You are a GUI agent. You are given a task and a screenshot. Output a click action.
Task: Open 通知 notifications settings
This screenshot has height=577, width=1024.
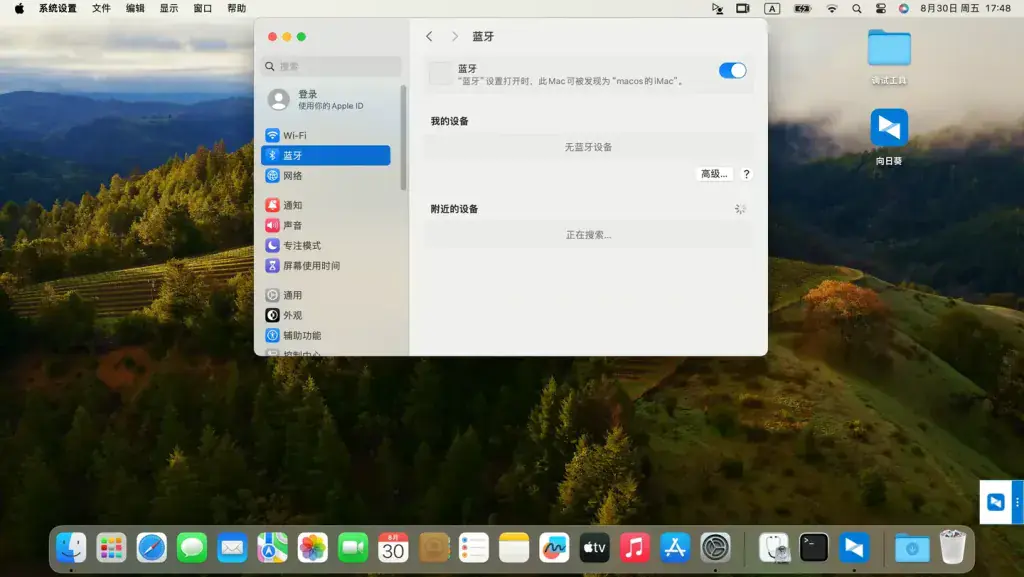click(326, 205)
